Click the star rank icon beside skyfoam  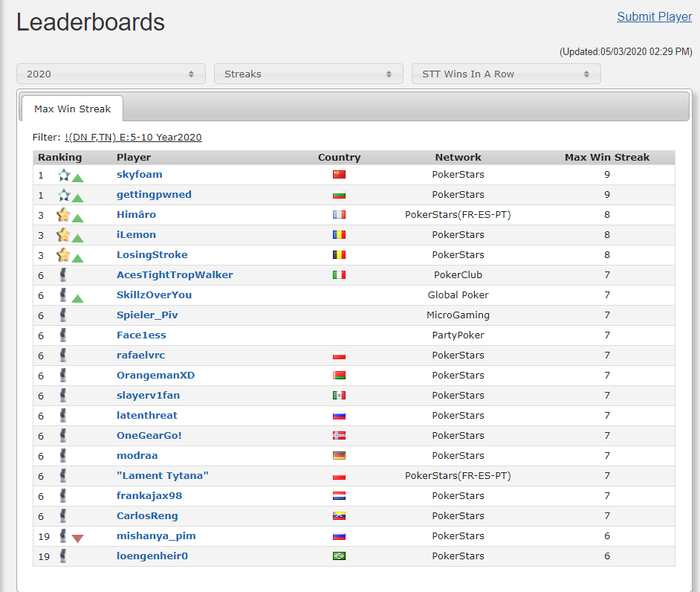point(64,175)
